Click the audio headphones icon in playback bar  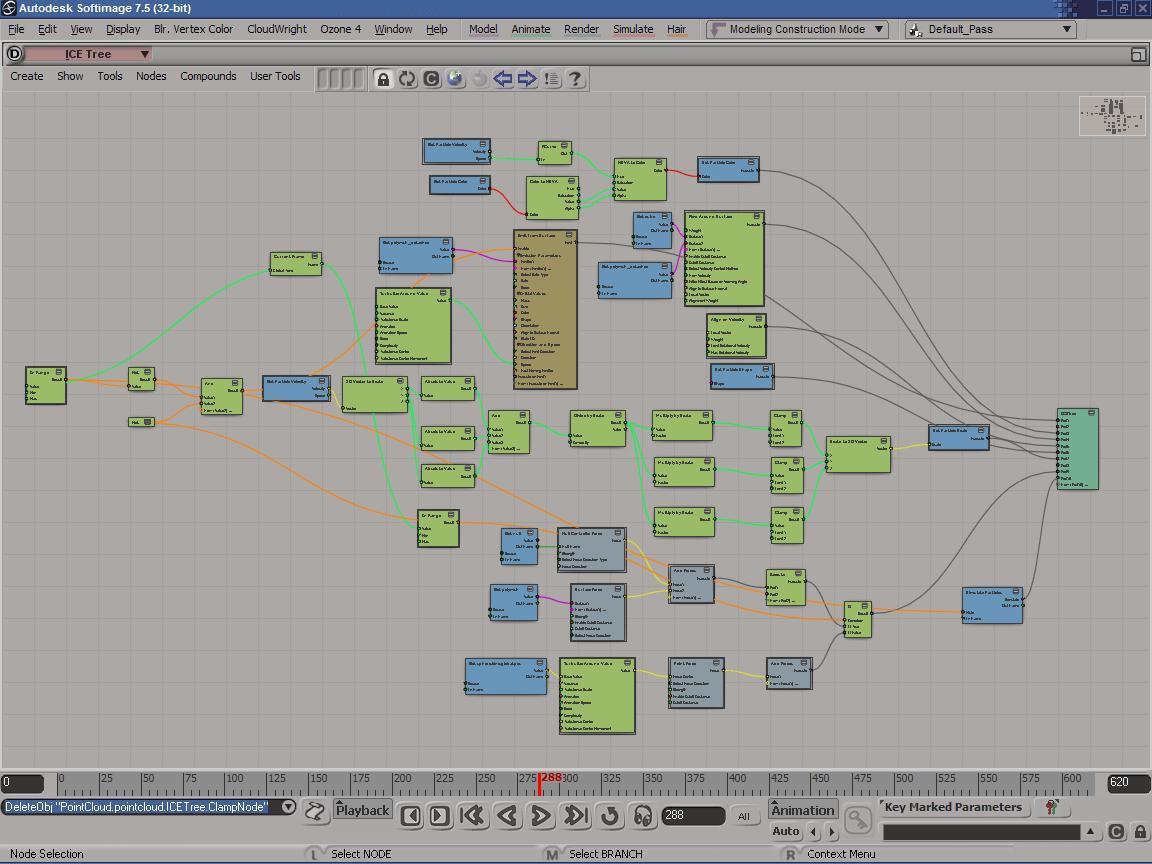coord(643,816)
